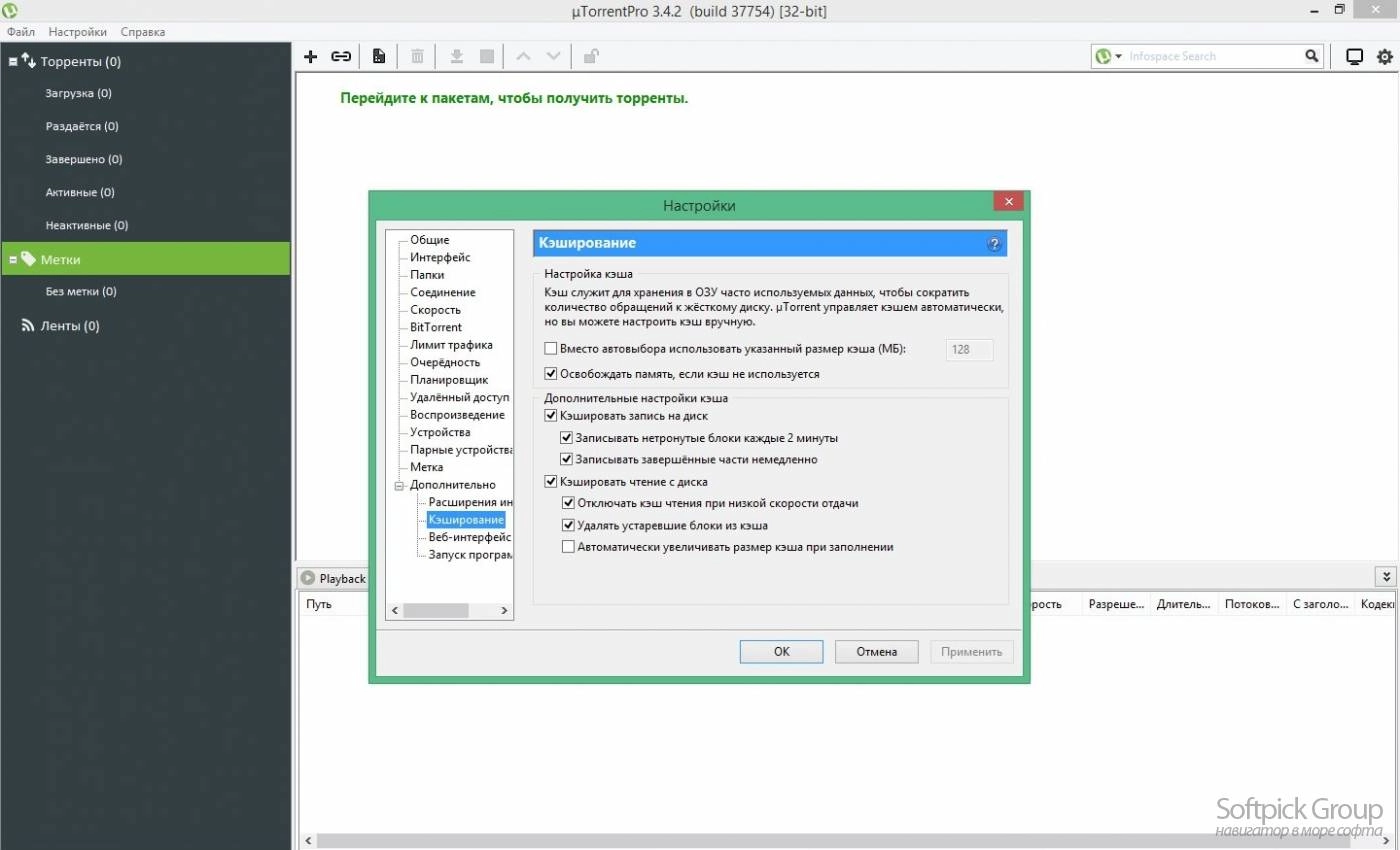The height and width of the screenshot is (850, 1400).
Task: Open the Настройки menu
Action: [77, 31]
